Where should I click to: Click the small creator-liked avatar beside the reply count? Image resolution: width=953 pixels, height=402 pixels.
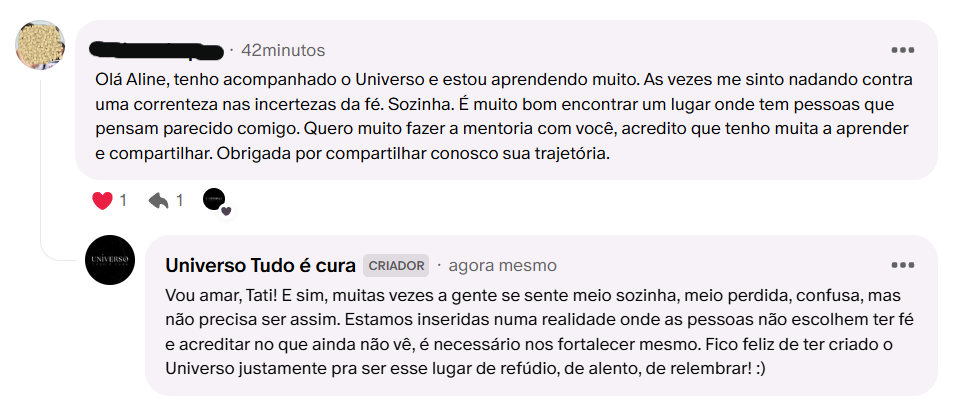214,199
